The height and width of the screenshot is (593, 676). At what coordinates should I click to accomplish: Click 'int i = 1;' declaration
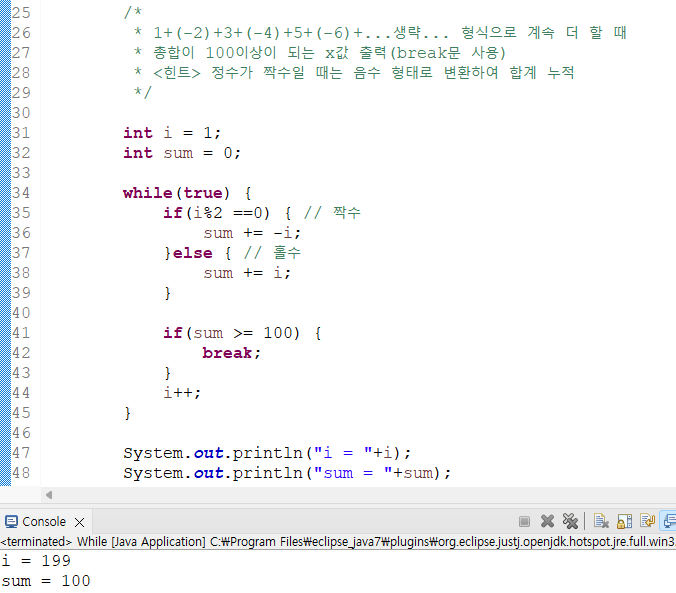[172, 133]
